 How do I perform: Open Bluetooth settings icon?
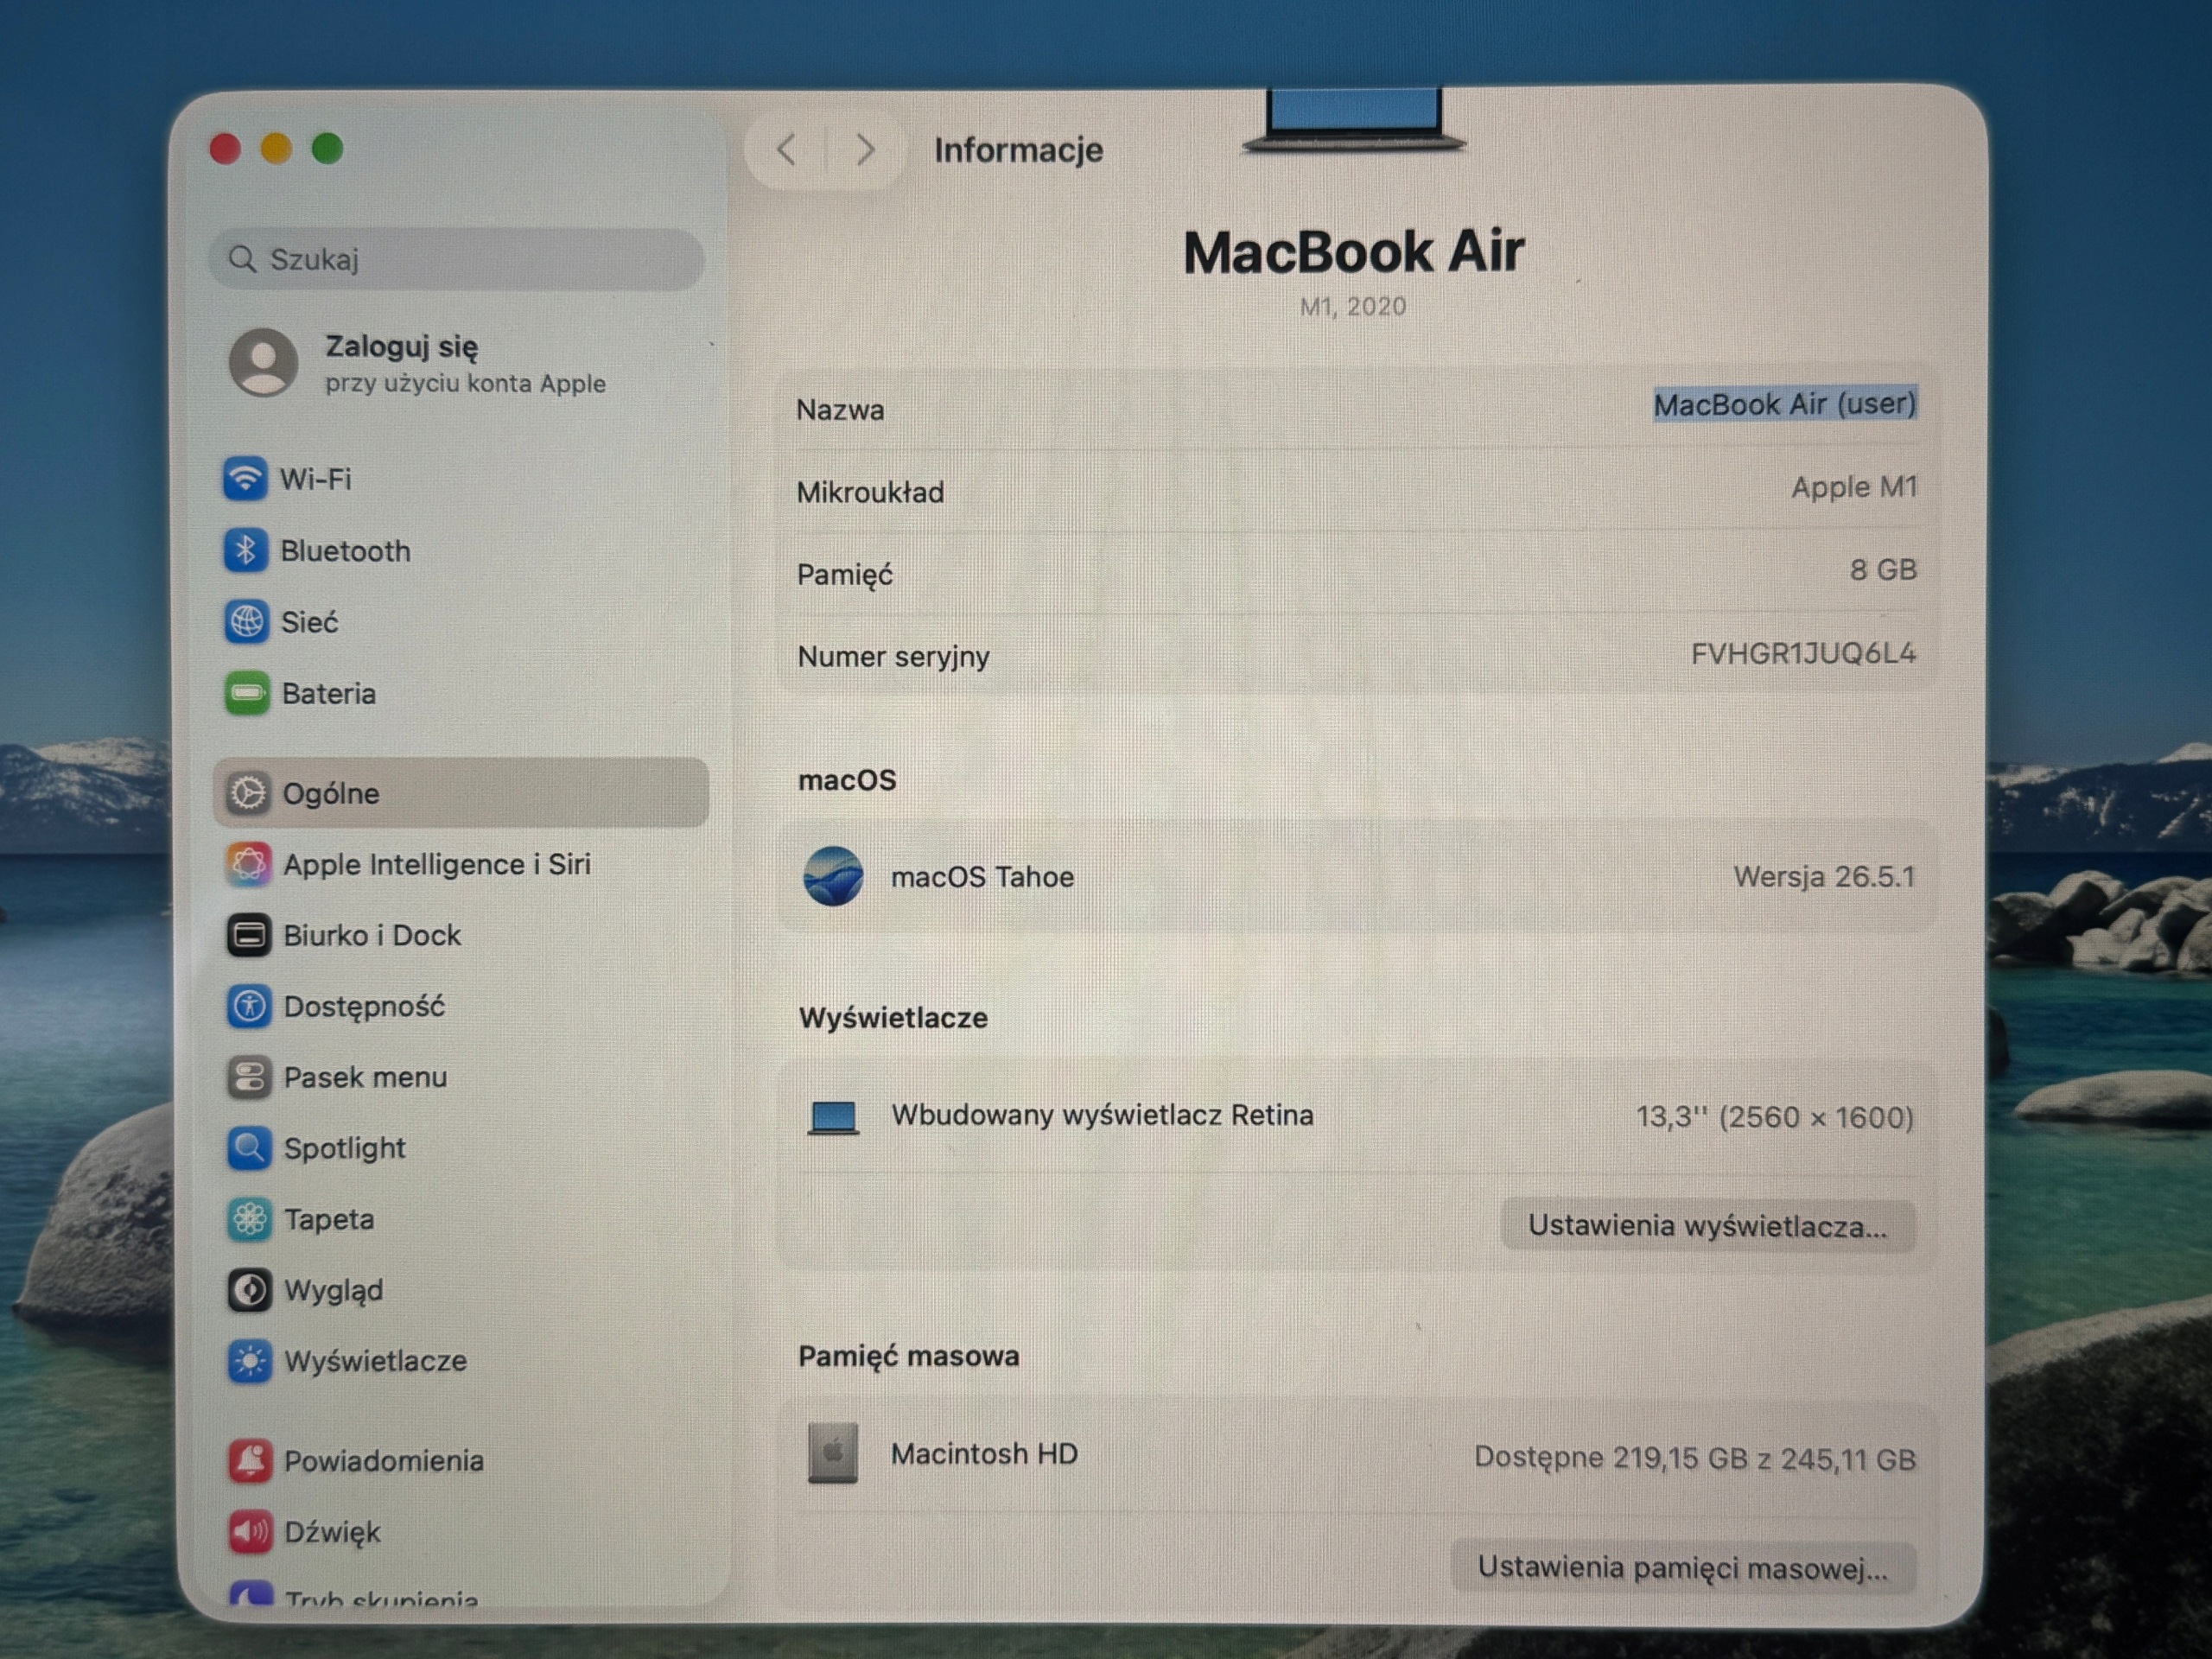[245, 550]
